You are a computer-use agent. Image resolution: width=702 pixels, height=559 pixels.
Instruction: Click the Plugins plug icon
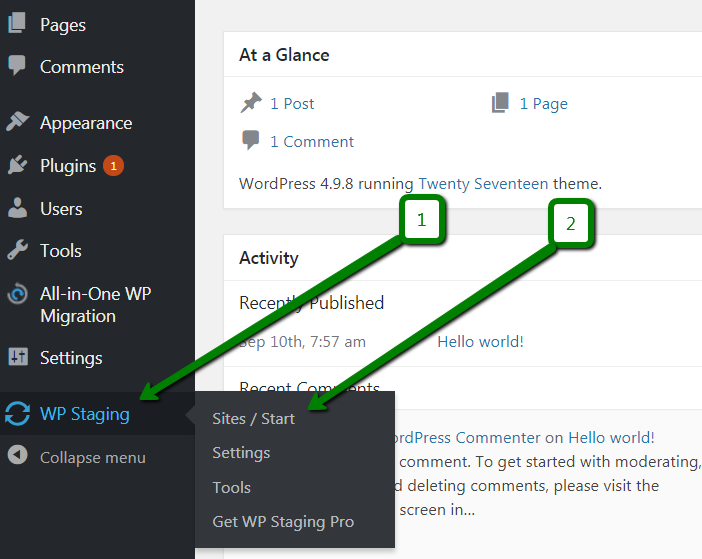(17, 165)
